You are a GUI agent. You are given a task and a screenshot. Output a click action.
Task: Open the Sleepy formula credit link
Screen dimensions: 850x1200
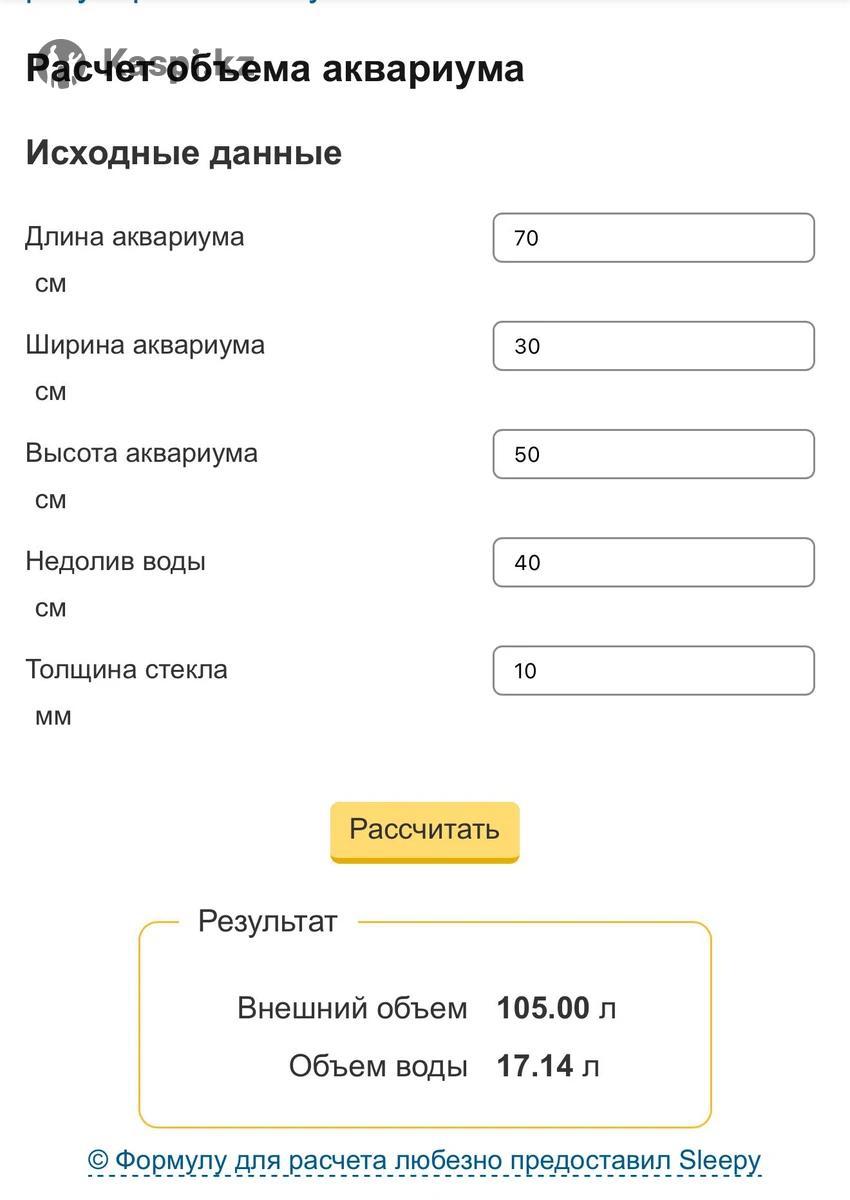pos(425,1160)
